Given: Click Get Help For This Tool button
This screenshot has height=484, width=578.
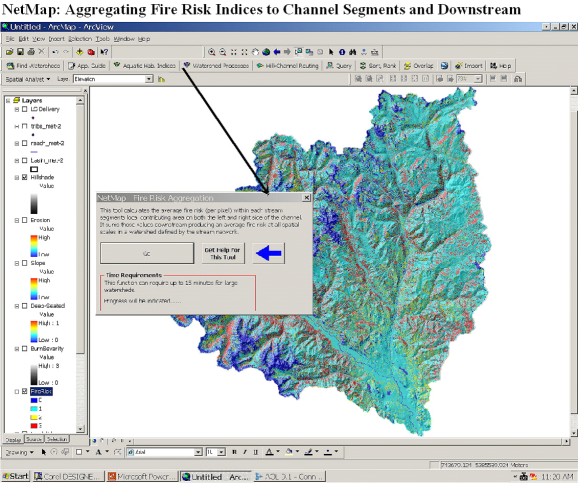Looking at the screenshot, I should [223, 253].
